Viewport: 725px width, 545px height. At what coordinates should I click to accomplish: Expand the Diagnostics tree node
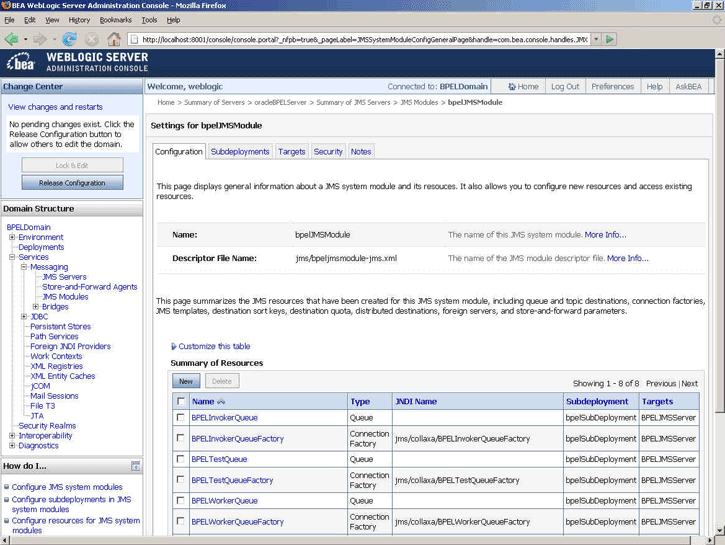(x=12, y=446)
